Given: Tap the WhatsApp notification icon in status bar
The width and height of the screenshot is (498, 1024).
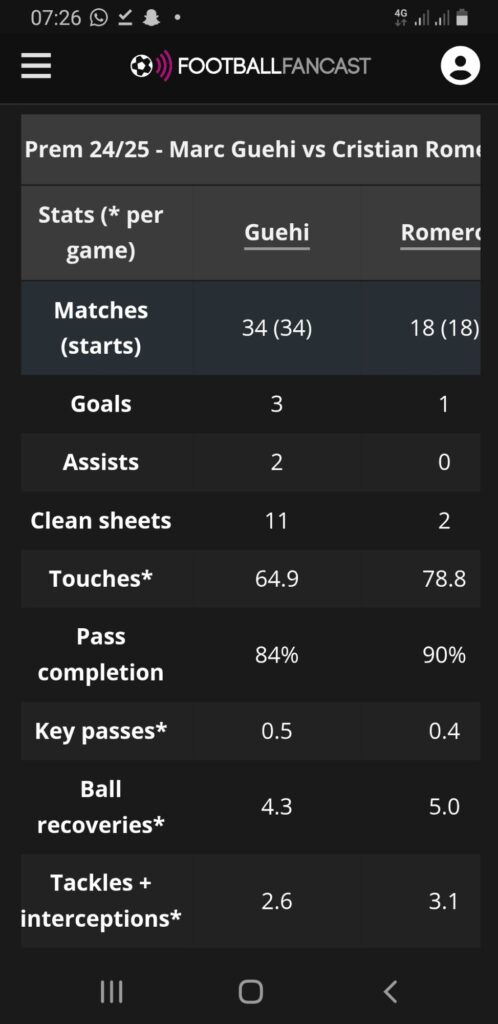Looking at the screenshot, I should [99, 18].
